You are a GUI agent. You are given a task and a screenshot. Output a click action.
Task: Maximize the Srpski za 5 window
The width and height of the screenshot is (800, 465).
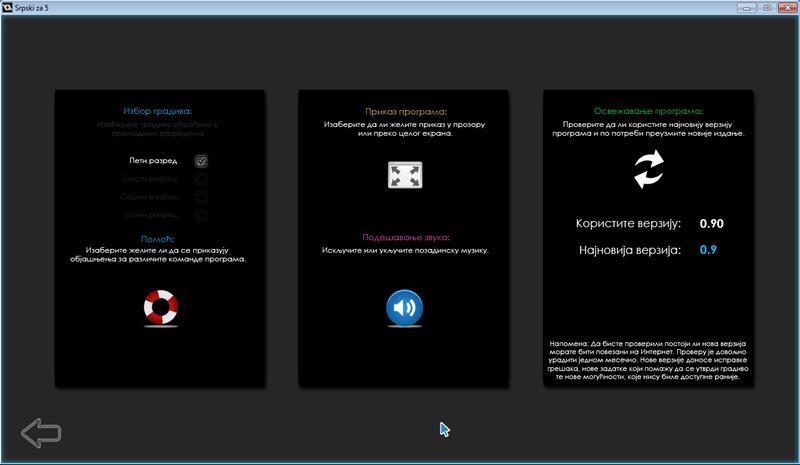point(767,8)
